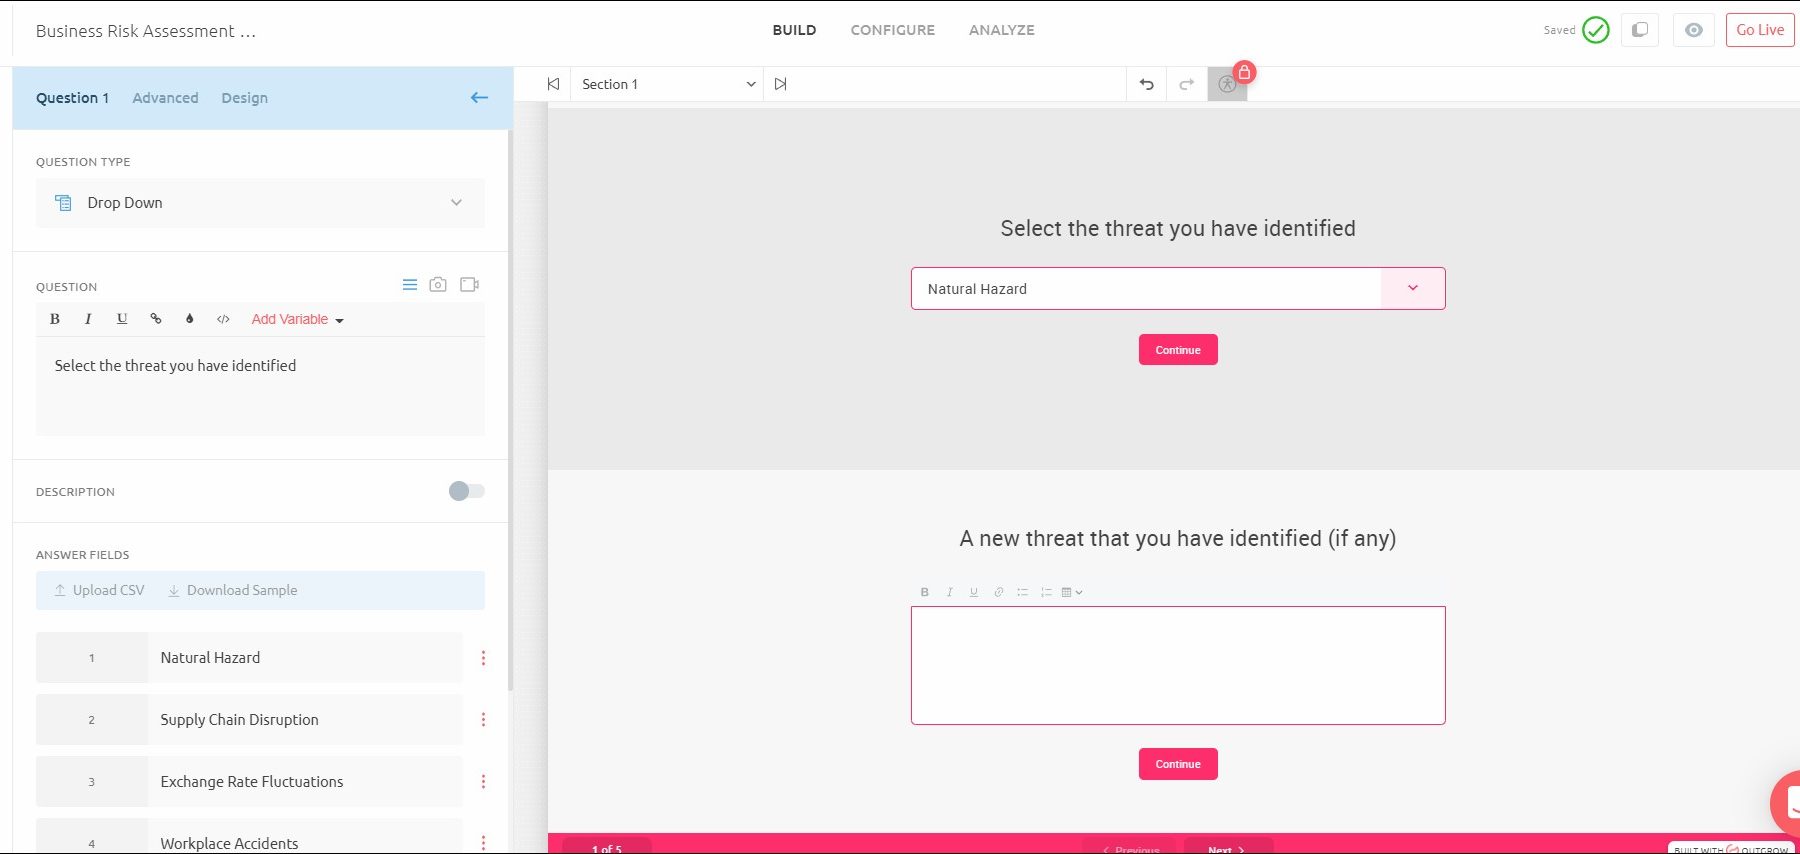1800x854 pixels.
Task: Open the Question Type Drop Down selector
Action: pos(260,203)
